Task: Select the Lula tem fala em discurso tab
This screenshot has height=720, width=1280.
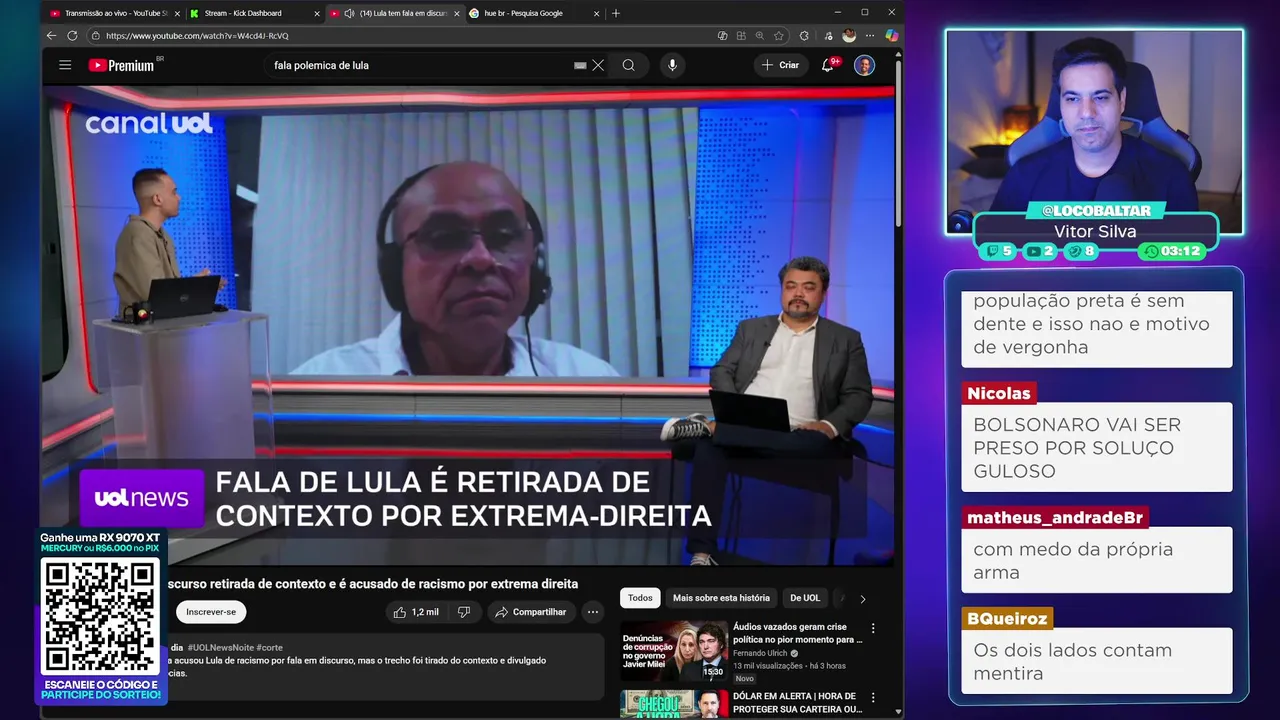Action: click(395, 13)
